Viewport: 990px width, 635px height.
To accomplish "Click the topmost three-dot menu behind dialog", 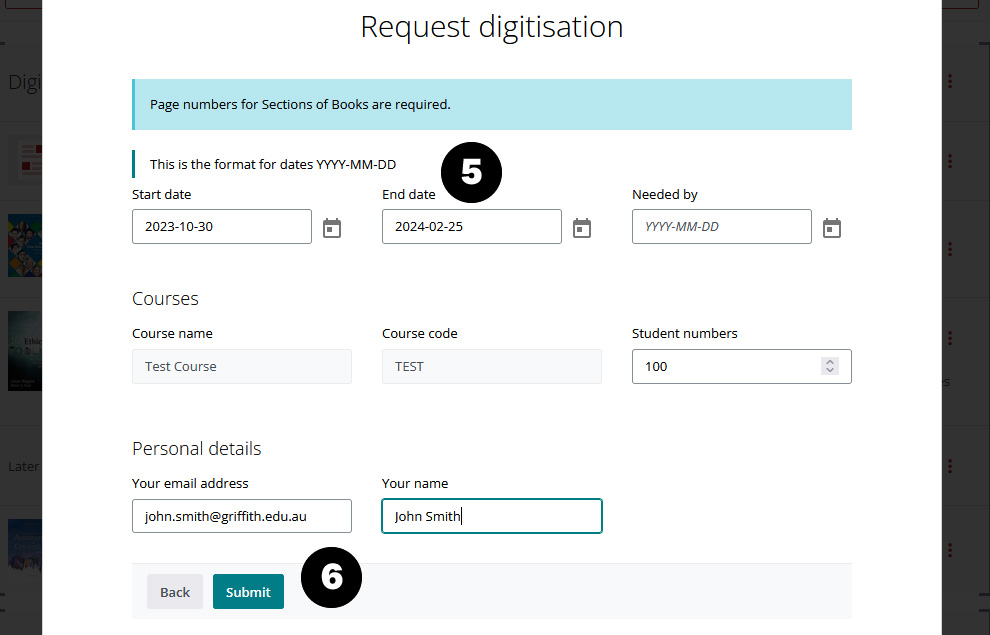I will point(949,81).
